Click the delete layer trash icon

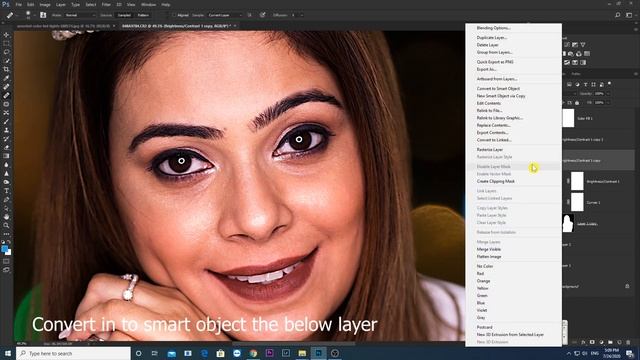tap(628, 342)
